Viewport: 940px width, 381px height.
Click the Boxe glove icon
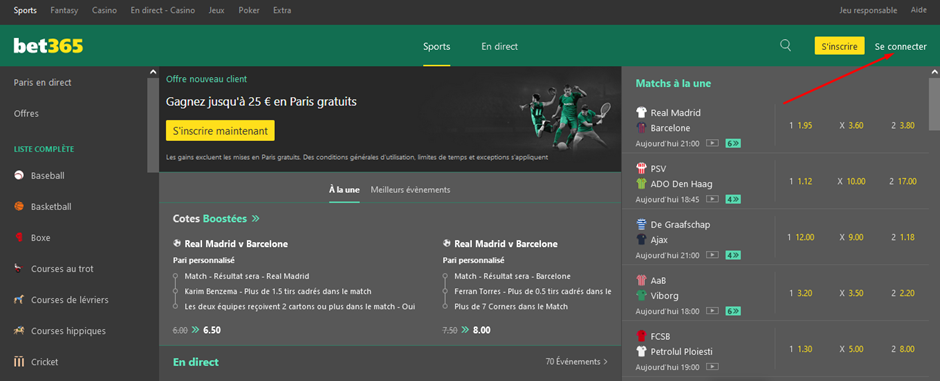[19, 238]
